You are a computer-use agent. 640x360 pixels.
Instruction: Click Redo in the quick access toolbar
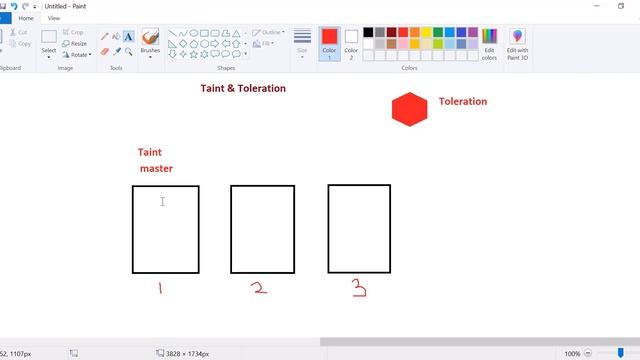coord(25,6)
